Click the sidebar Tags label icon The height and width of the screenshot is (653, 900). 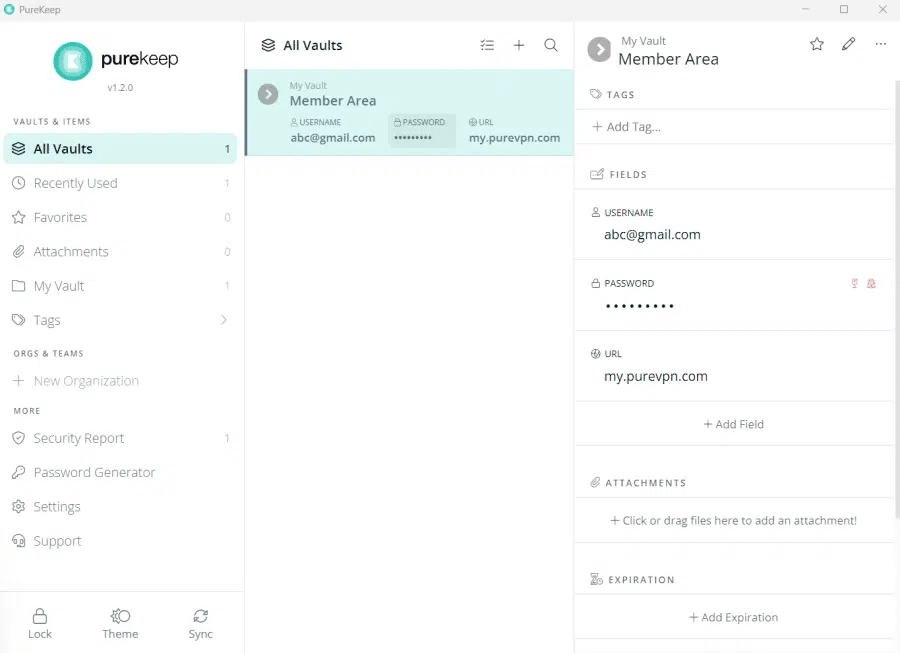[x=18, y=320]
